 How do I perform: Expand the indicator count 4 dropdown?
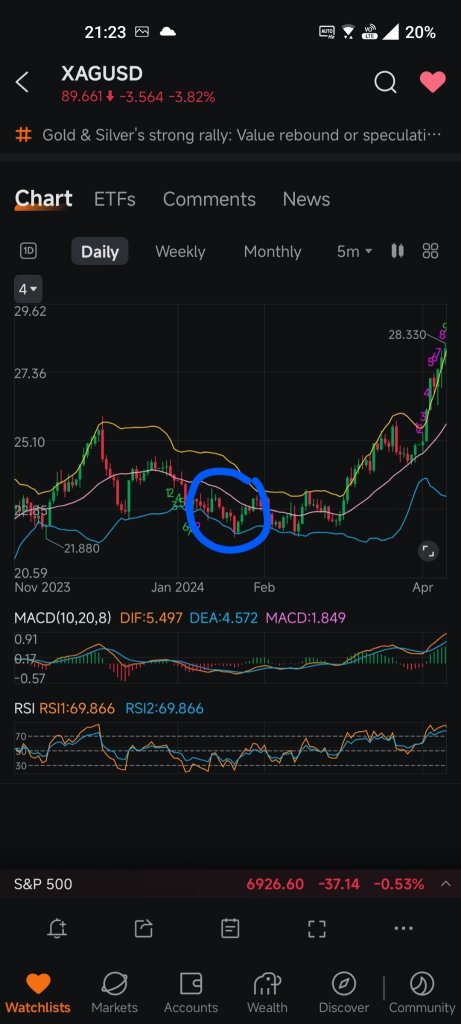coord(28,288)
